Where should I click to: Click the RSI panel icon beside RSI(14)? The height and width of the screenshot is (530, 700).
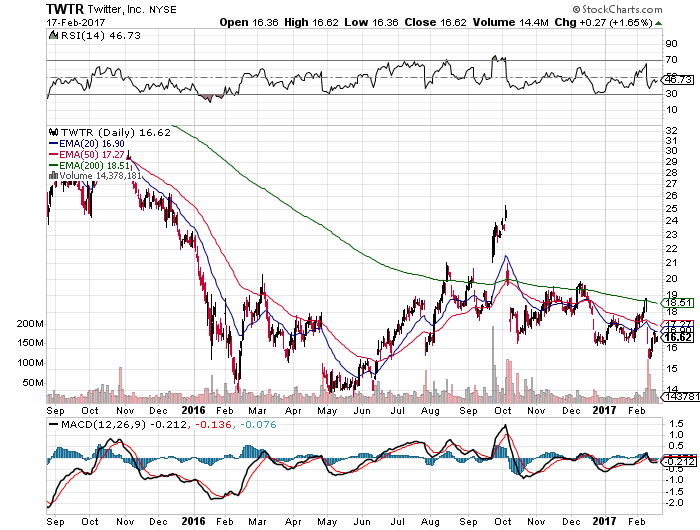point(53,35)
